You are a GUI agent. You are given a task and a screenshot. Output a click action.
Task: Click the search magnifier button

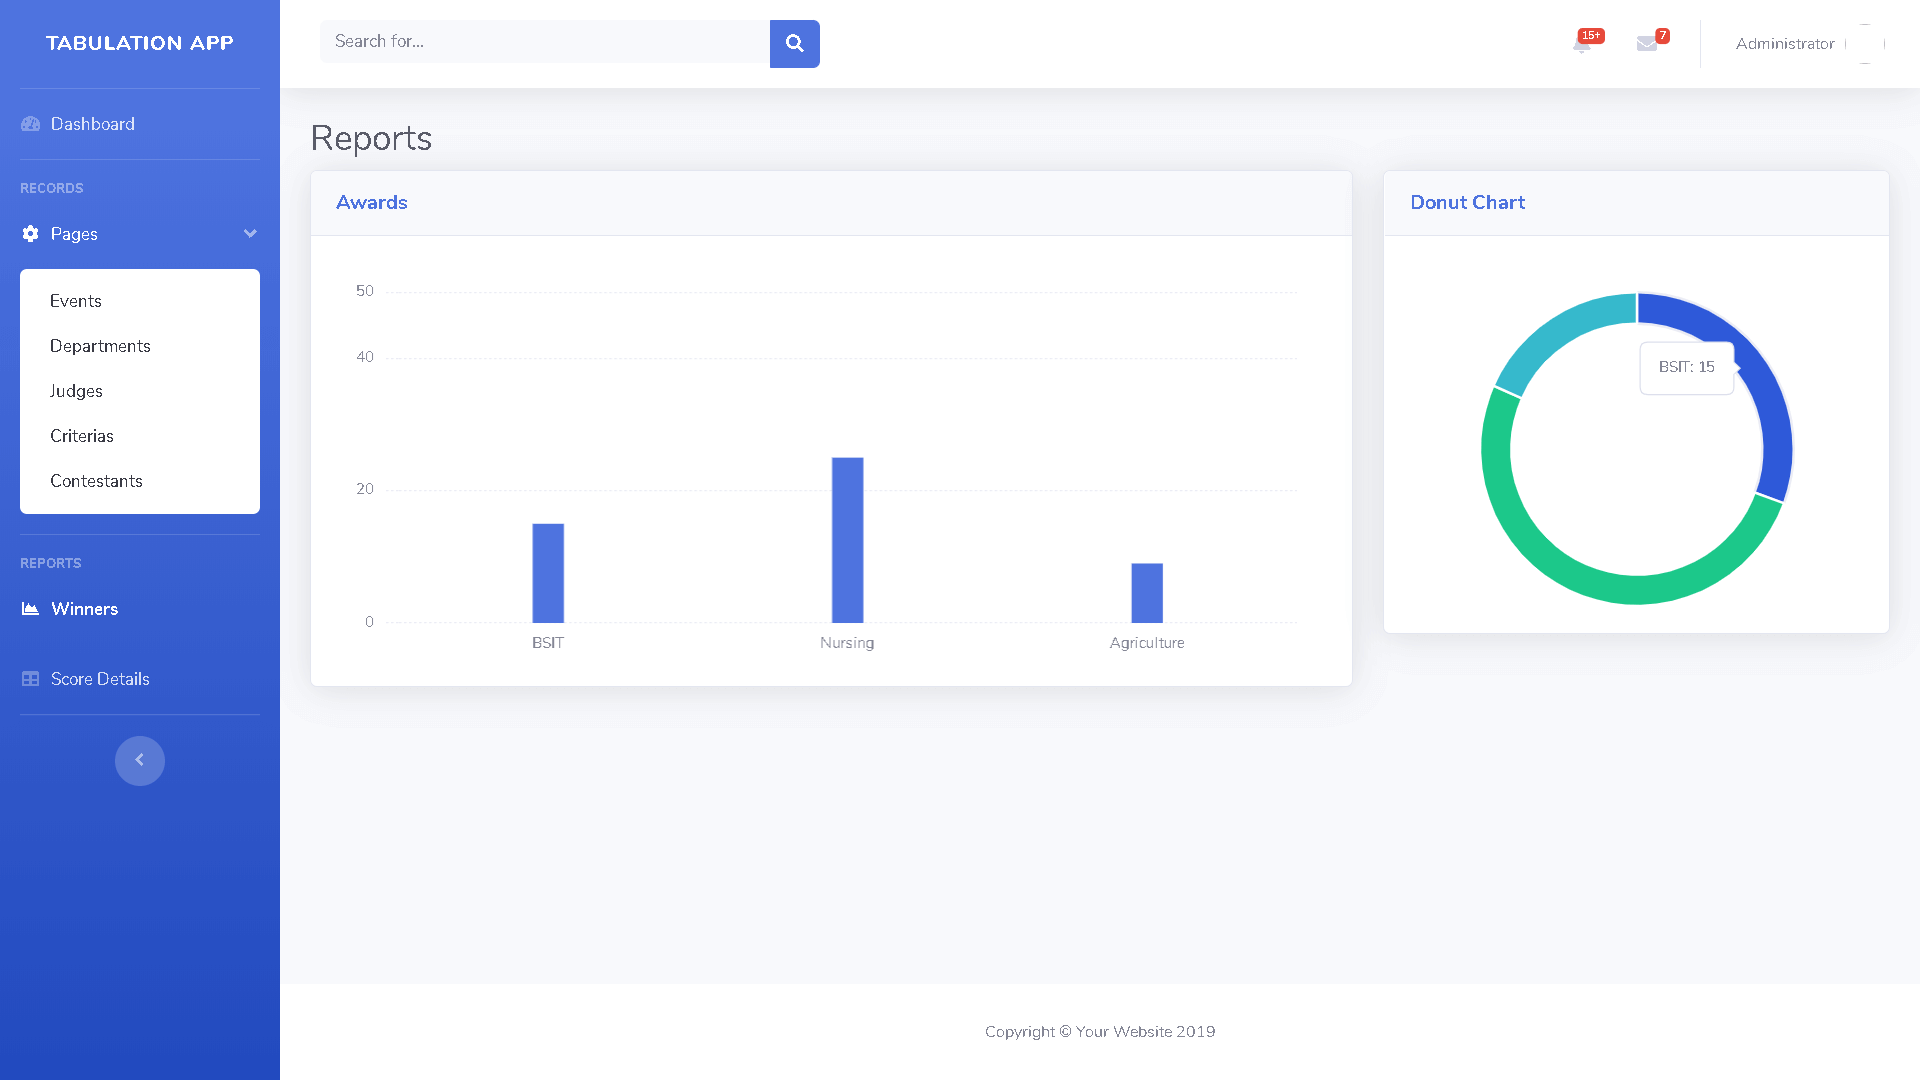coord(794,42)
